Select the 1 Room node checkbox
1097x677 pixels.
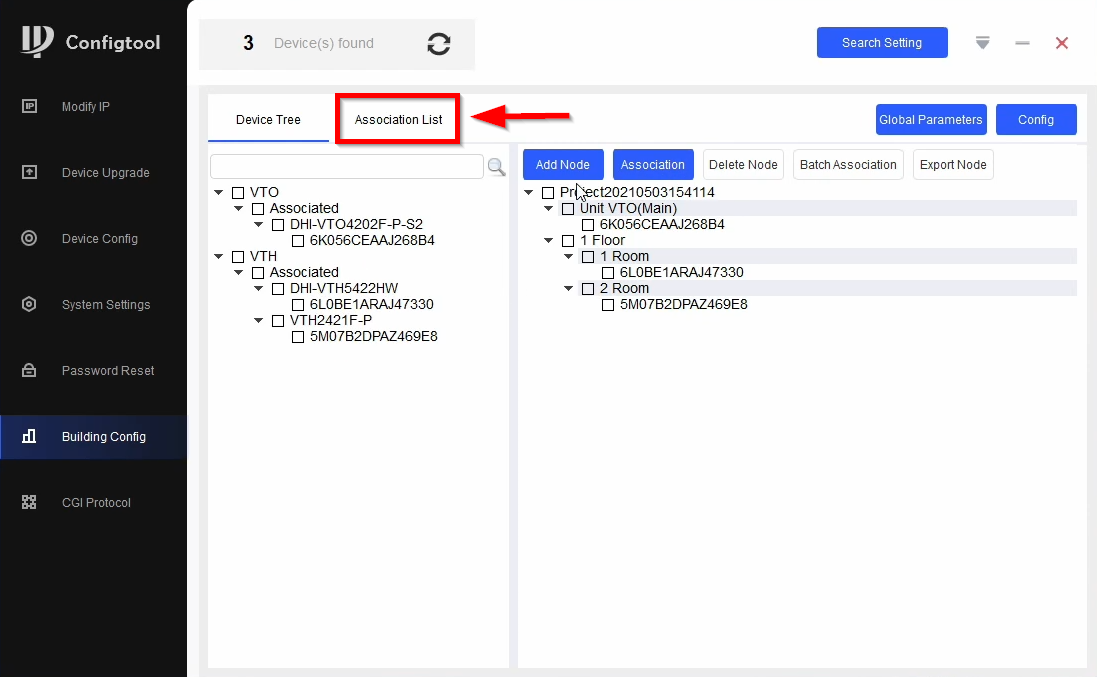point(588,257)
